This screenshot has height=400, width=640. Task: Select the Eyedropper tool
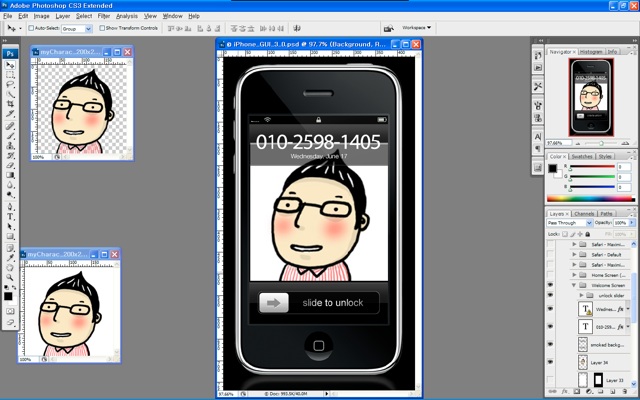10,258
